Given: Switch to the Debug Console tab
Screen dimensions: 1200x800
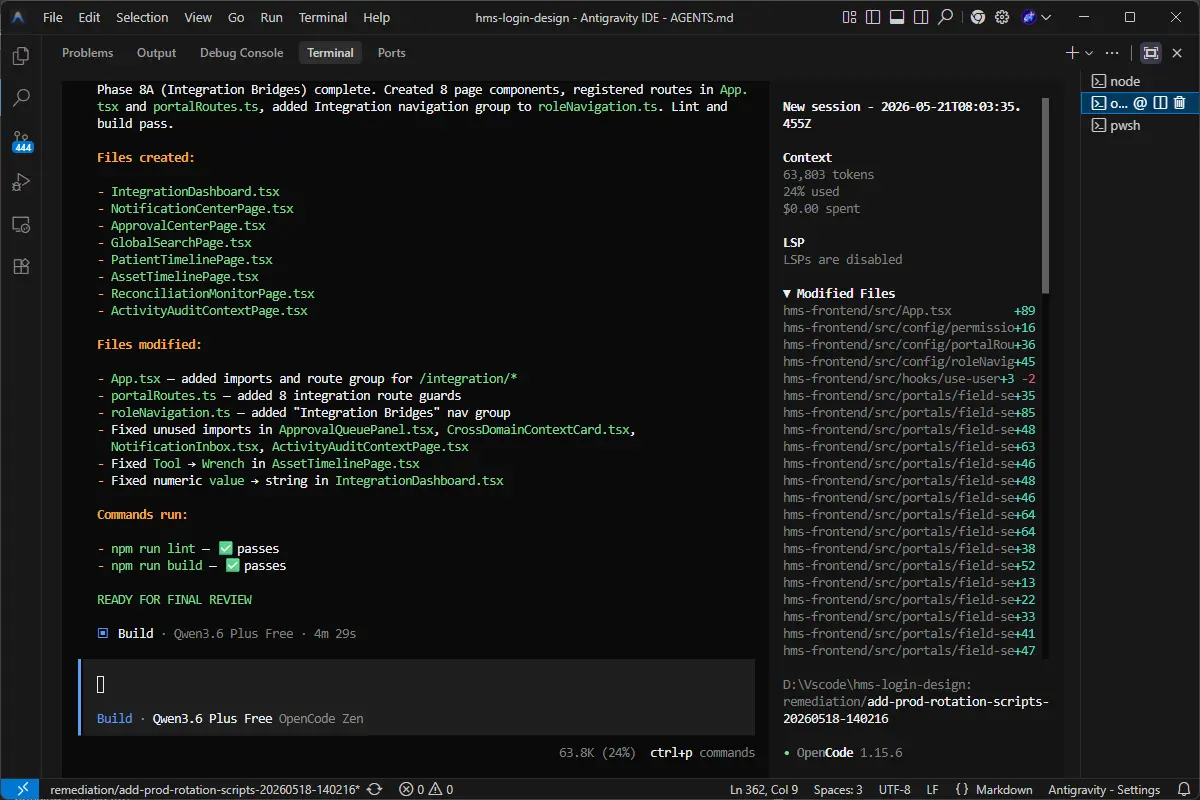Looking at the screenshot, I should click(x=241, y=53).
